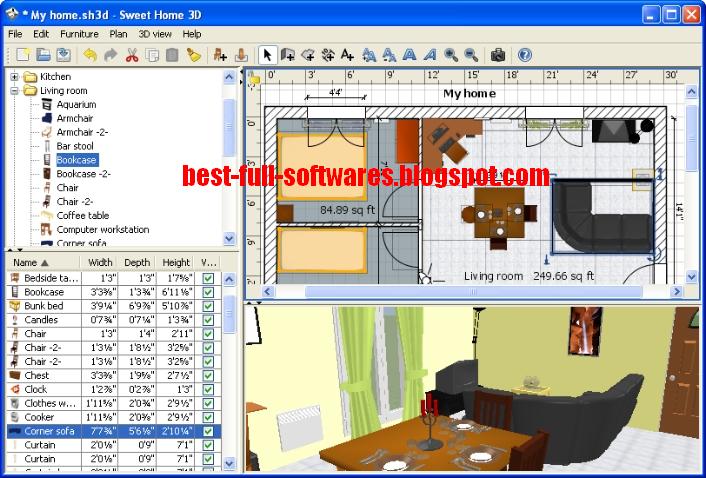Open the Help menu
This screenshot has width=706, height=478.
coord(192,34)
